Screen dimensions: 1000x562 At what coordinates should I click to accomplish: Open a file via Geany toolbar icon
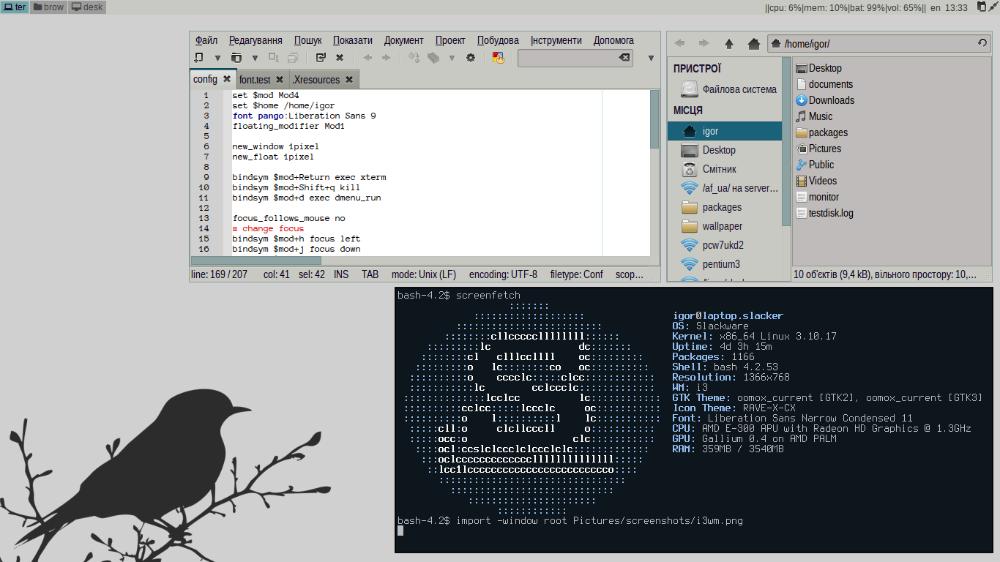[236, 58]
